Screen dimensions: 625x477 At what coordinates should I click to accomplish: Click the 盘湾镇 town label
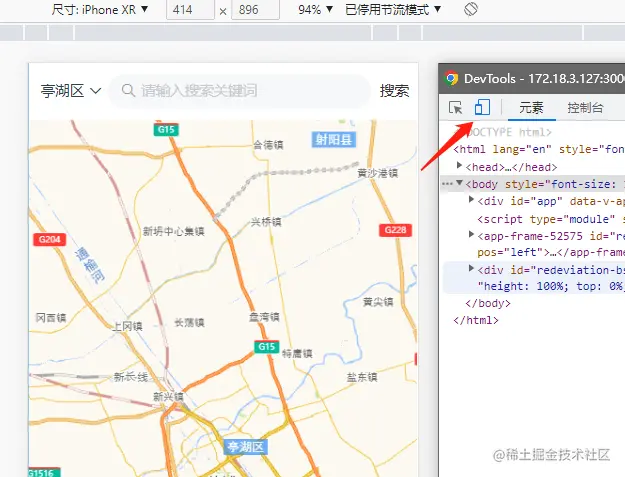click(x=264, y=317)
